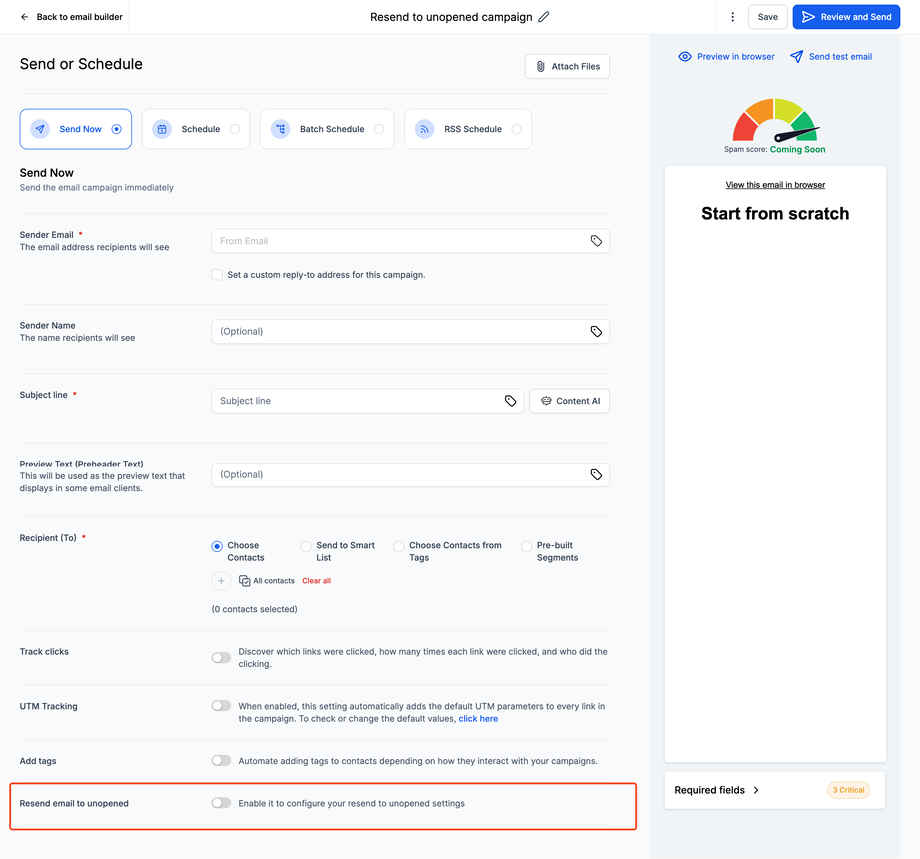920x859 pixels.
Task: Click the tag icon in Preview Text field
Action: pyautogui.click(x=596, y=475)
